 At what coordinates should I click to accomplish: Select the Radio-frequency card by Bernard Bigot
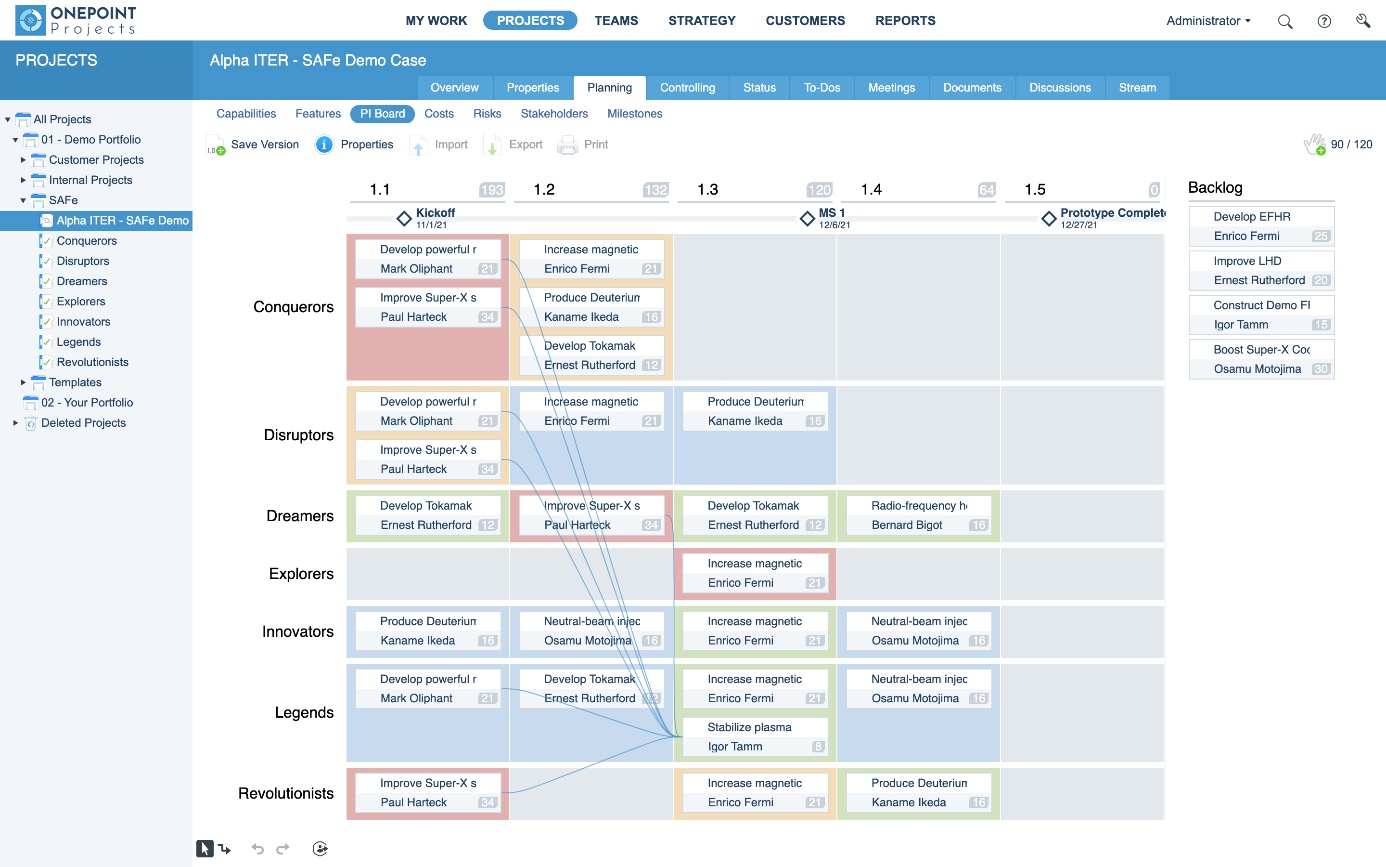(x=918, y=515)
